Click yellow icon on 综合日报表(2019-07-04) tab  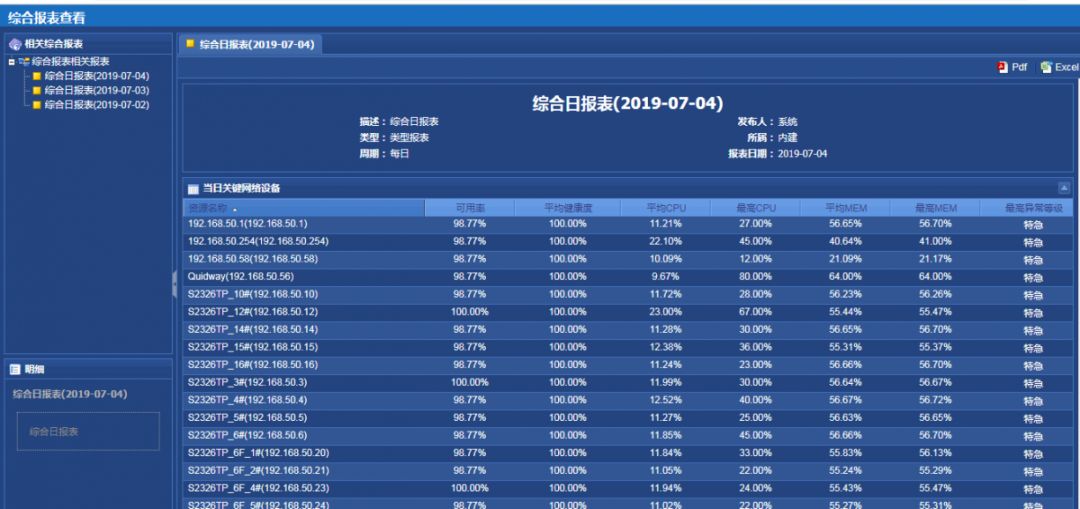190,44
